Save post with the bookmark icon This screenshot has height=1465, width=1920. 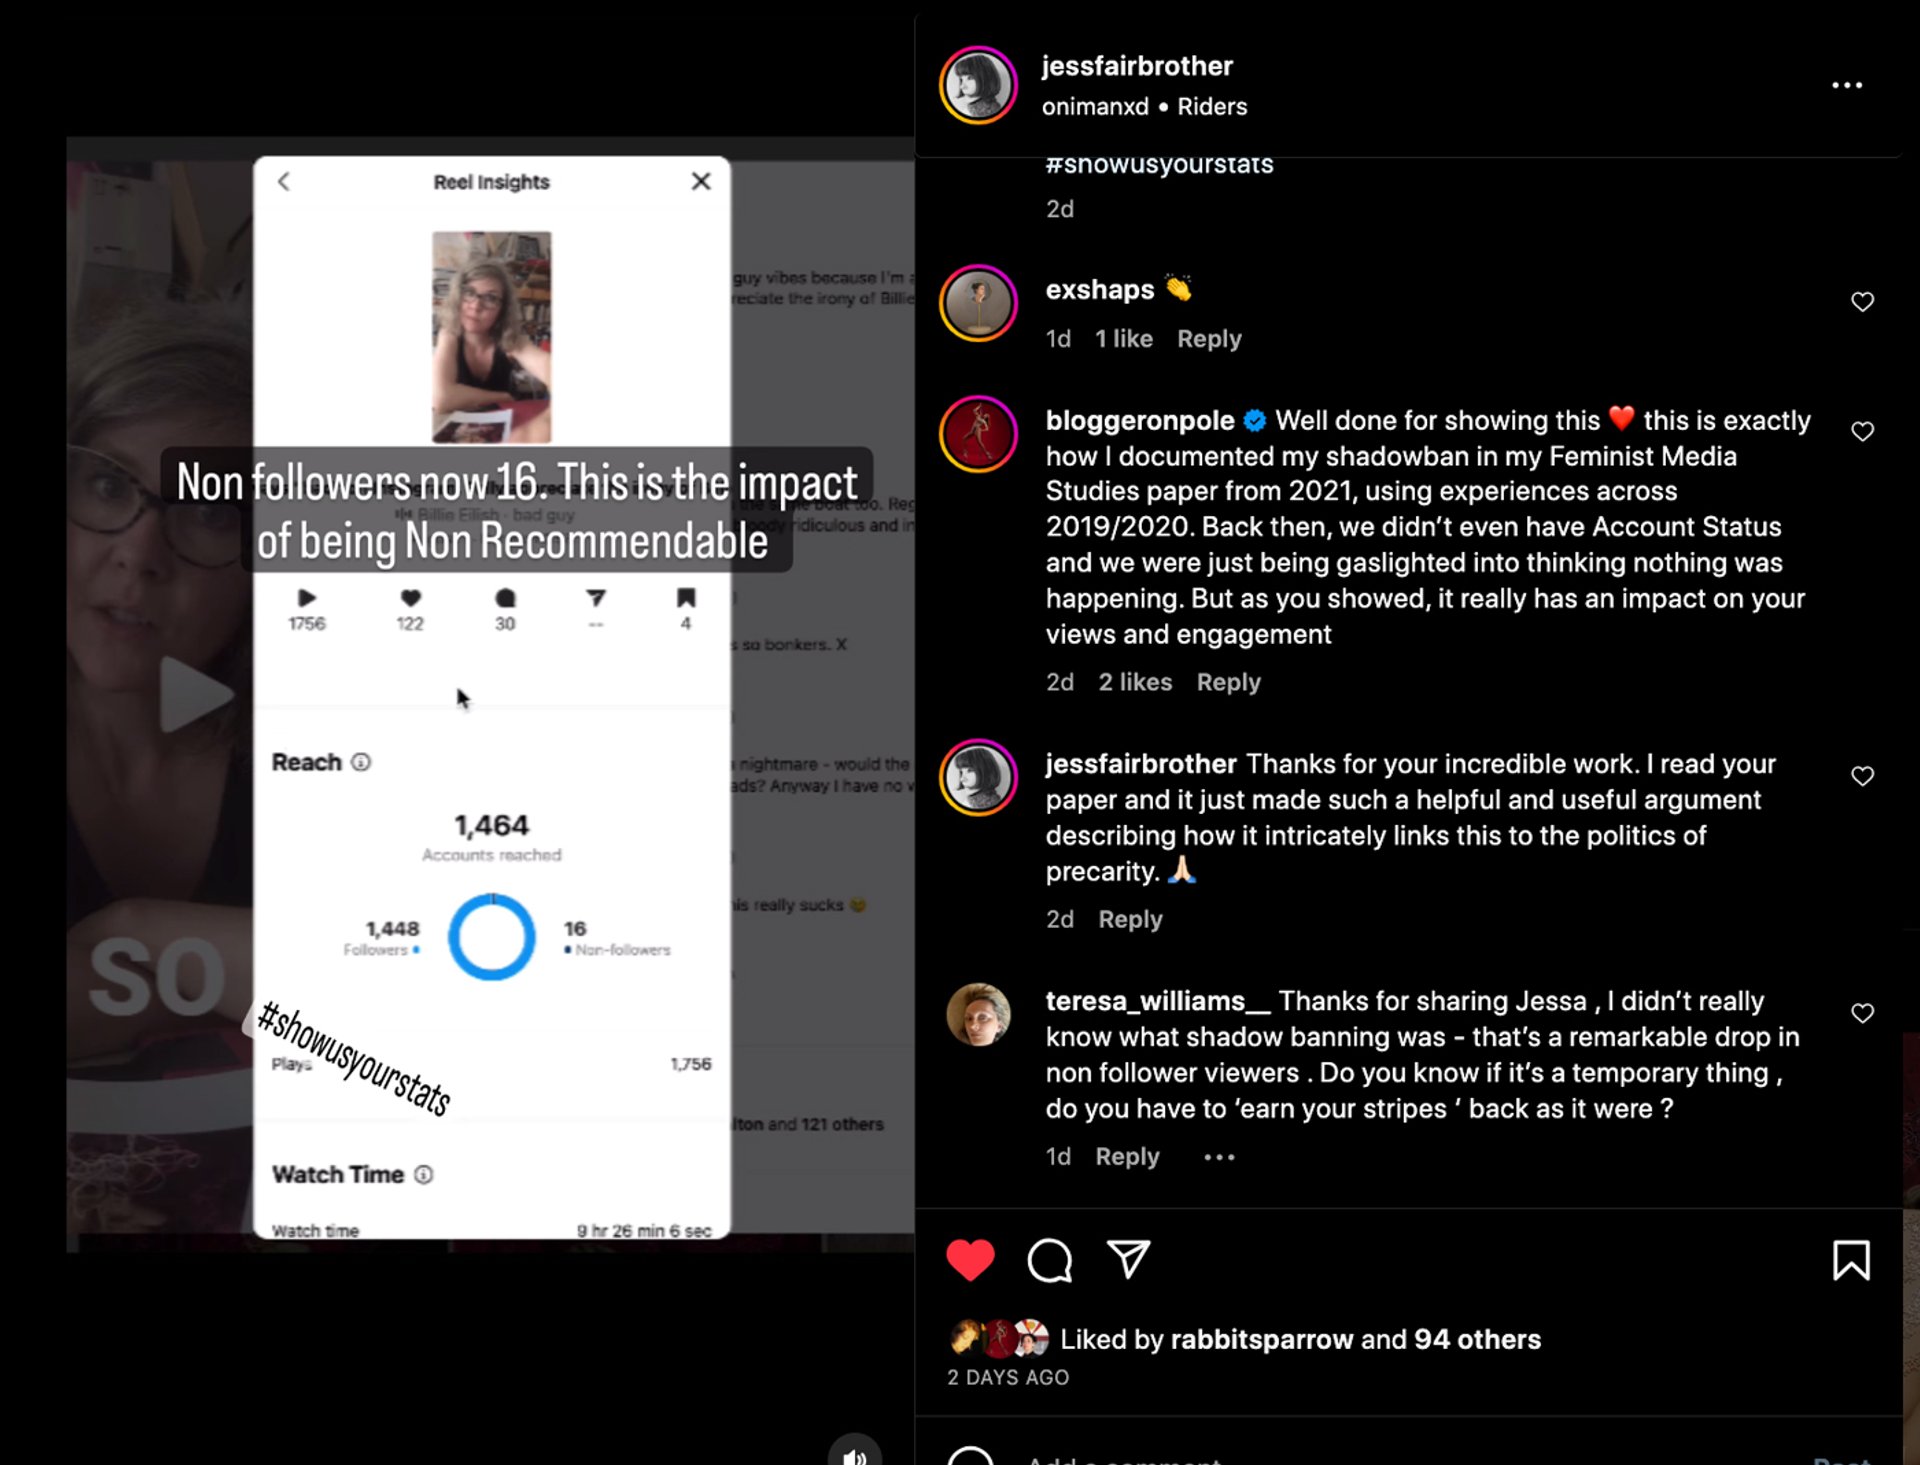(x=1850, y=1260)
